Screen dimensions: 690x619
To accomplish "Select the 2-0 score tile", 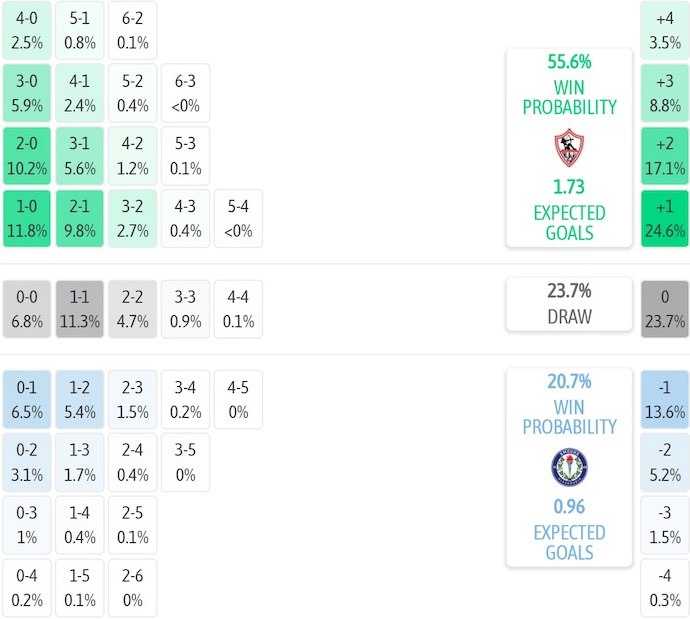I will click(27, 155).
